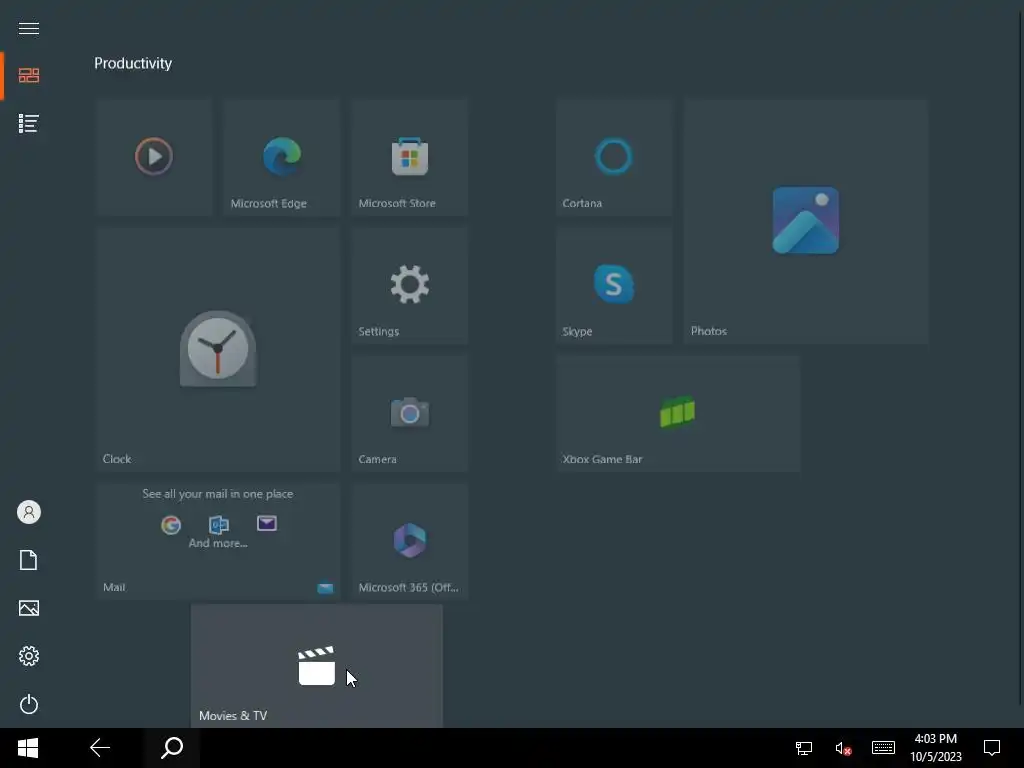Launch the Microsoft 365 (Office) tile
Viewport: 1024px width, 768px height.
pos(409,541)
